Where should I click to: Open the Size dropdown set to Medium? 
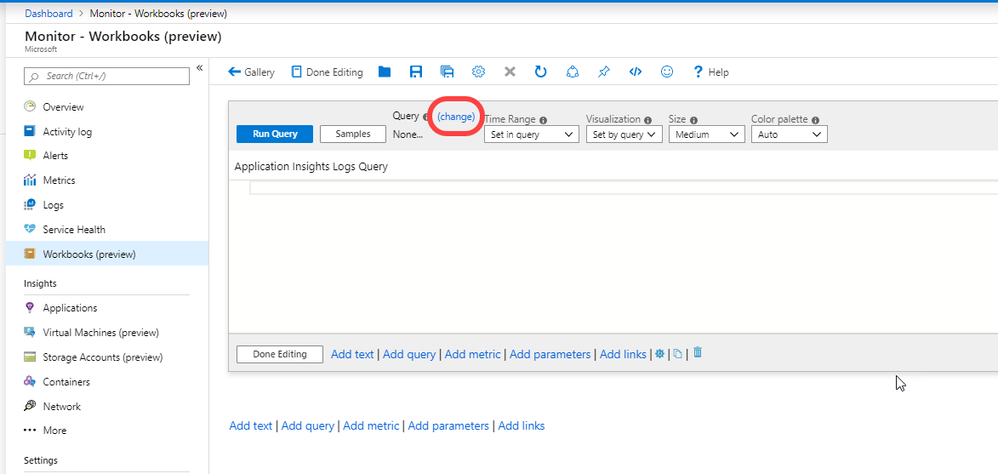[706, 134]
